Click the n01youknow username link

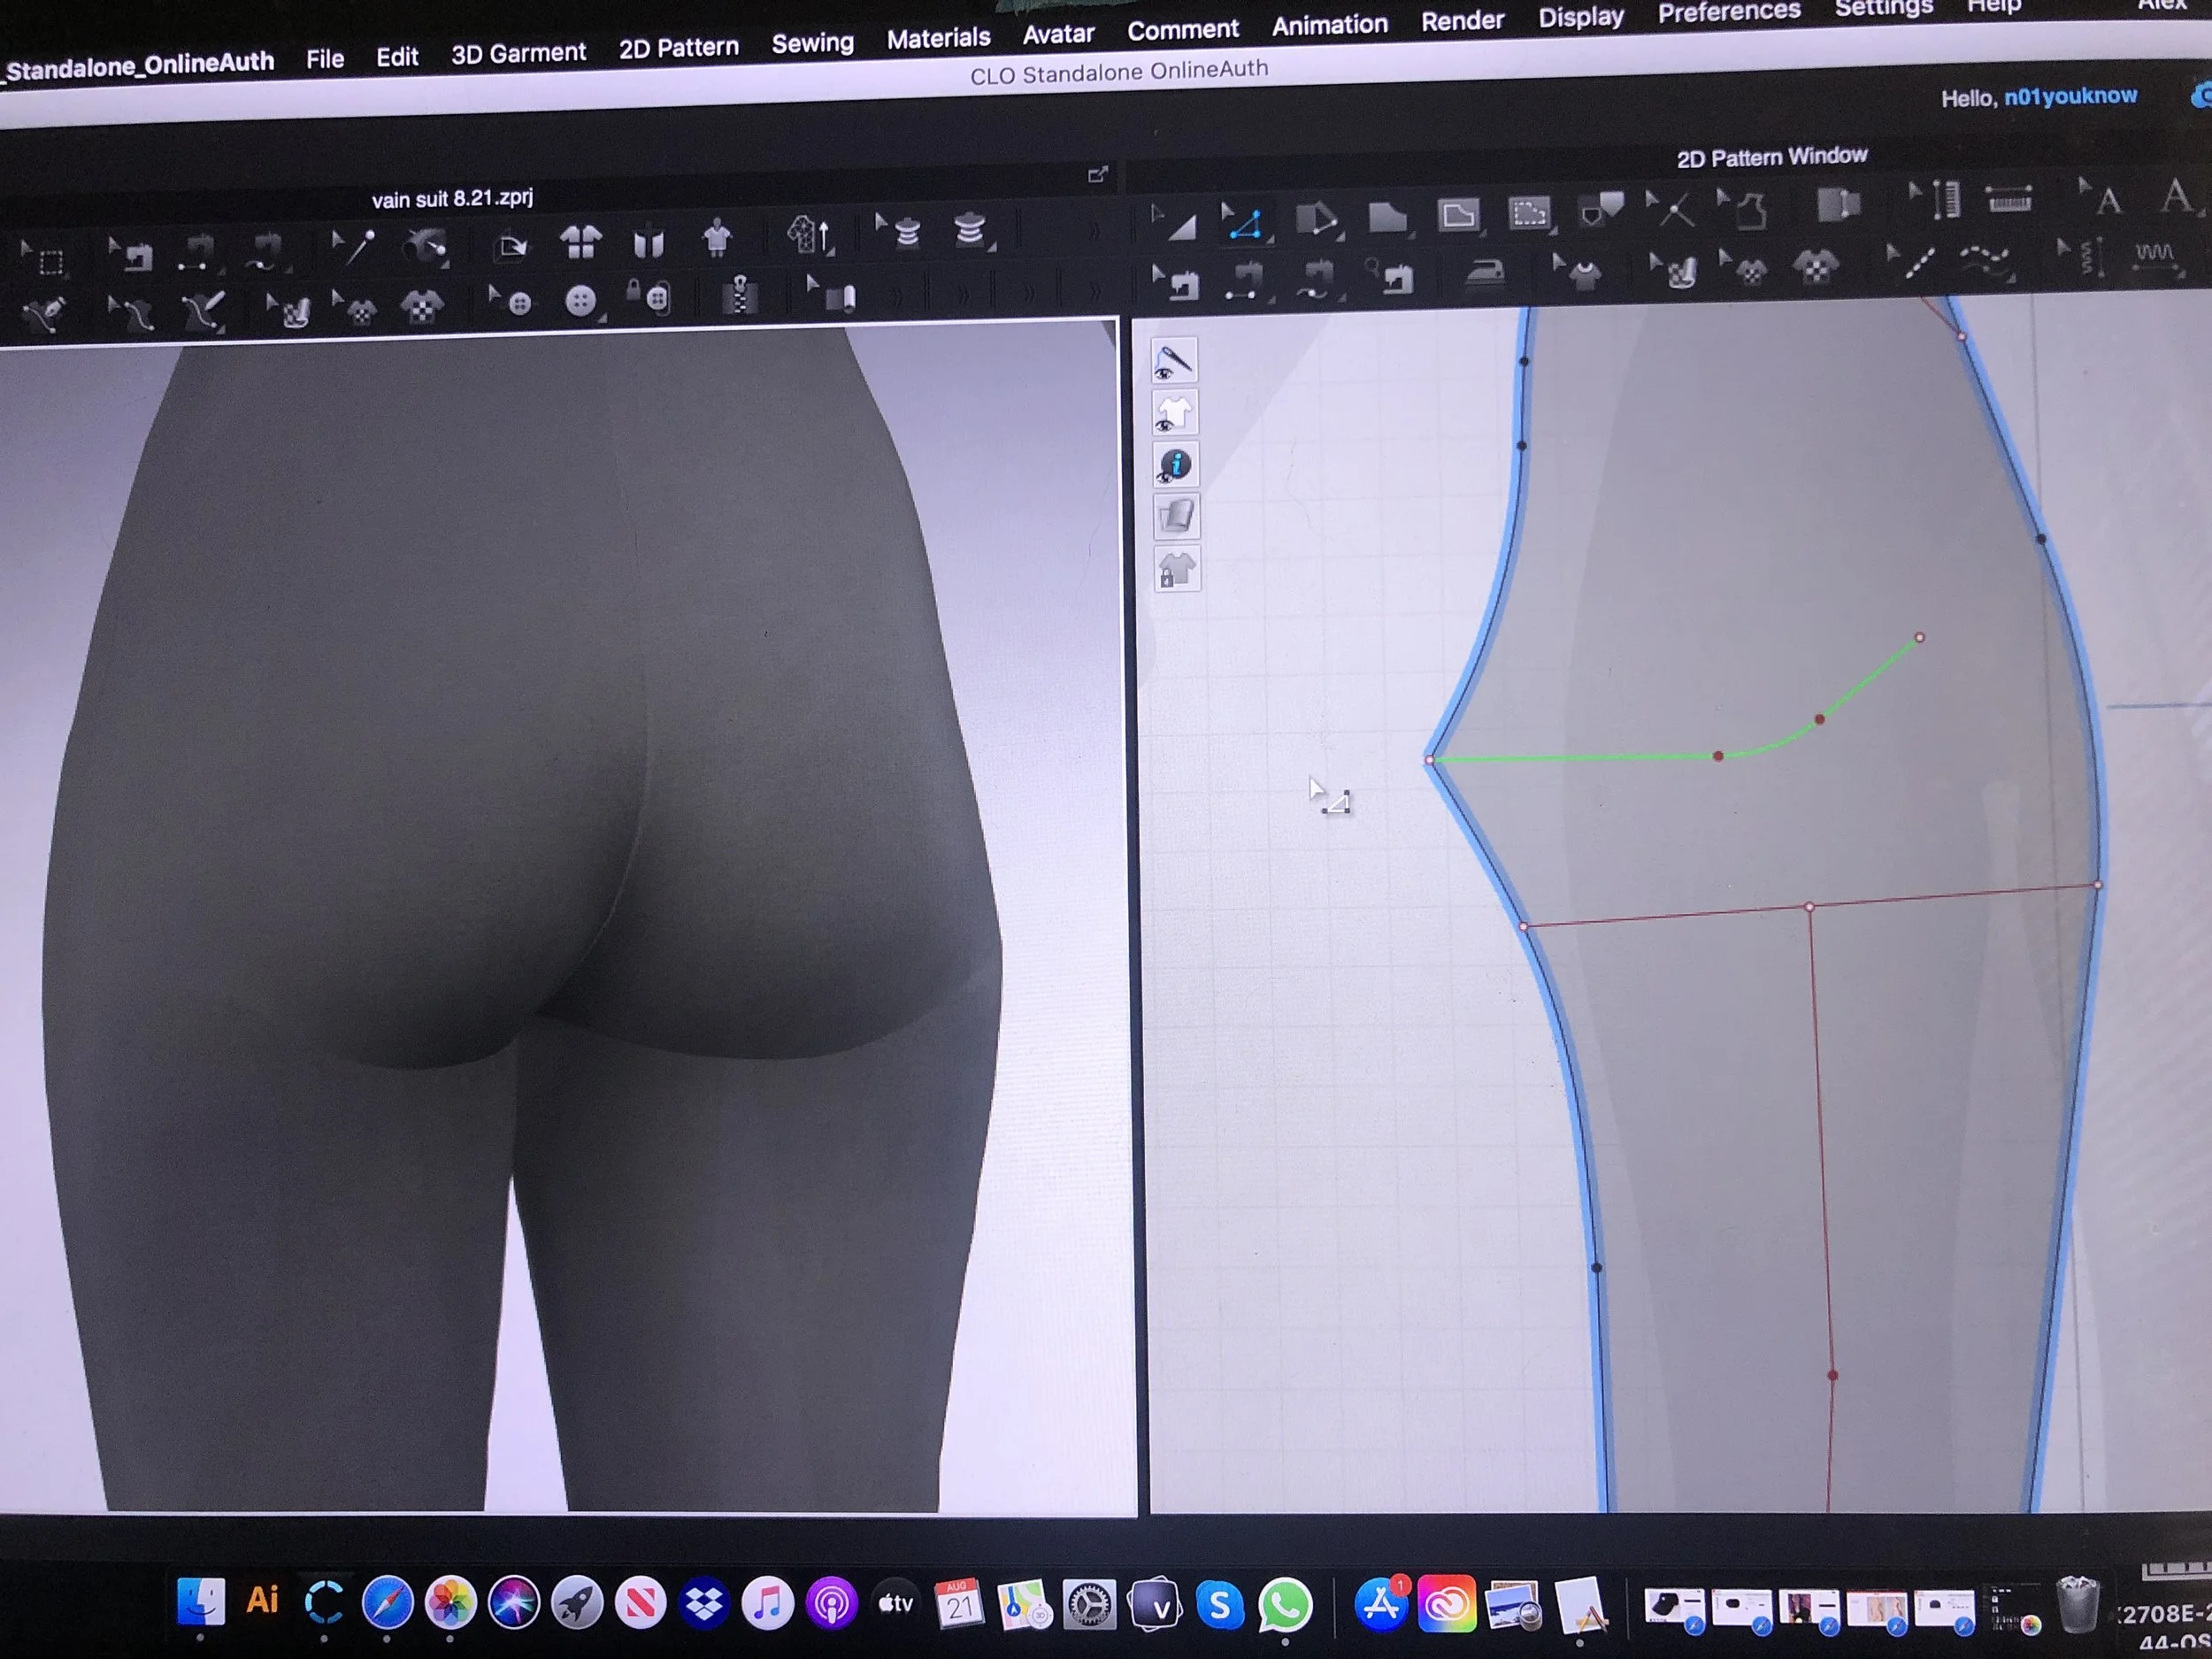tap(2070, 96)
